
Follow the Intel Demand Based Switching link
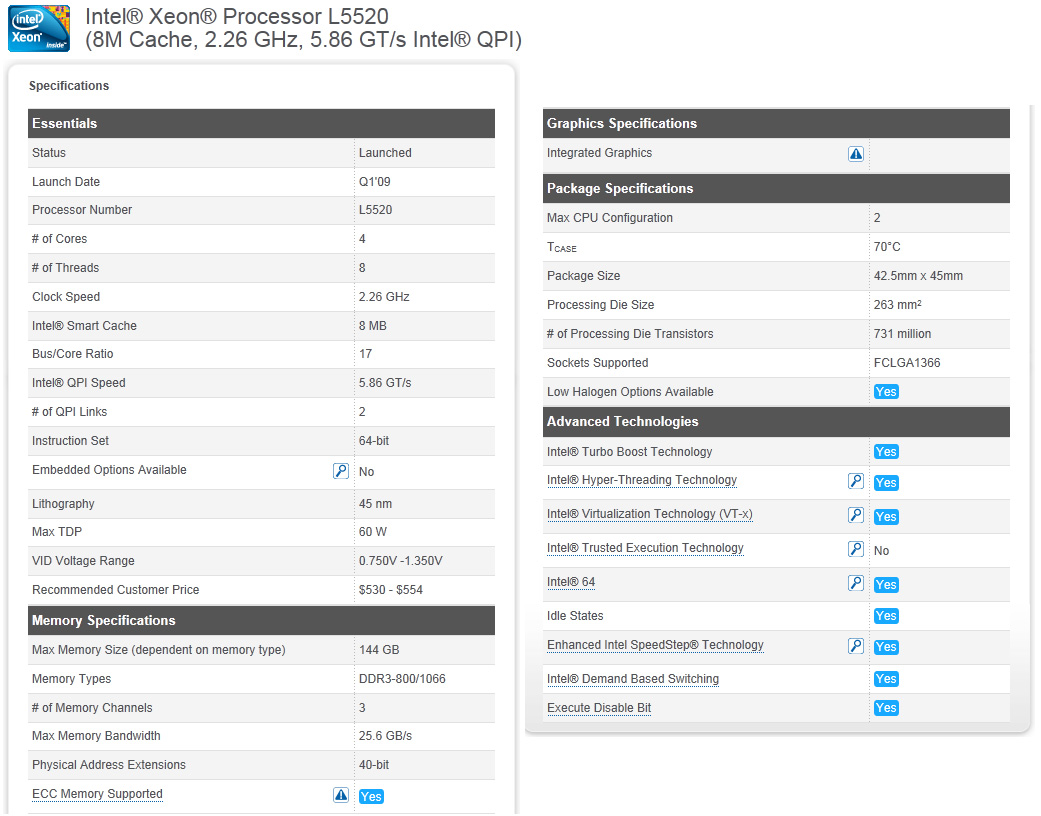633,679
